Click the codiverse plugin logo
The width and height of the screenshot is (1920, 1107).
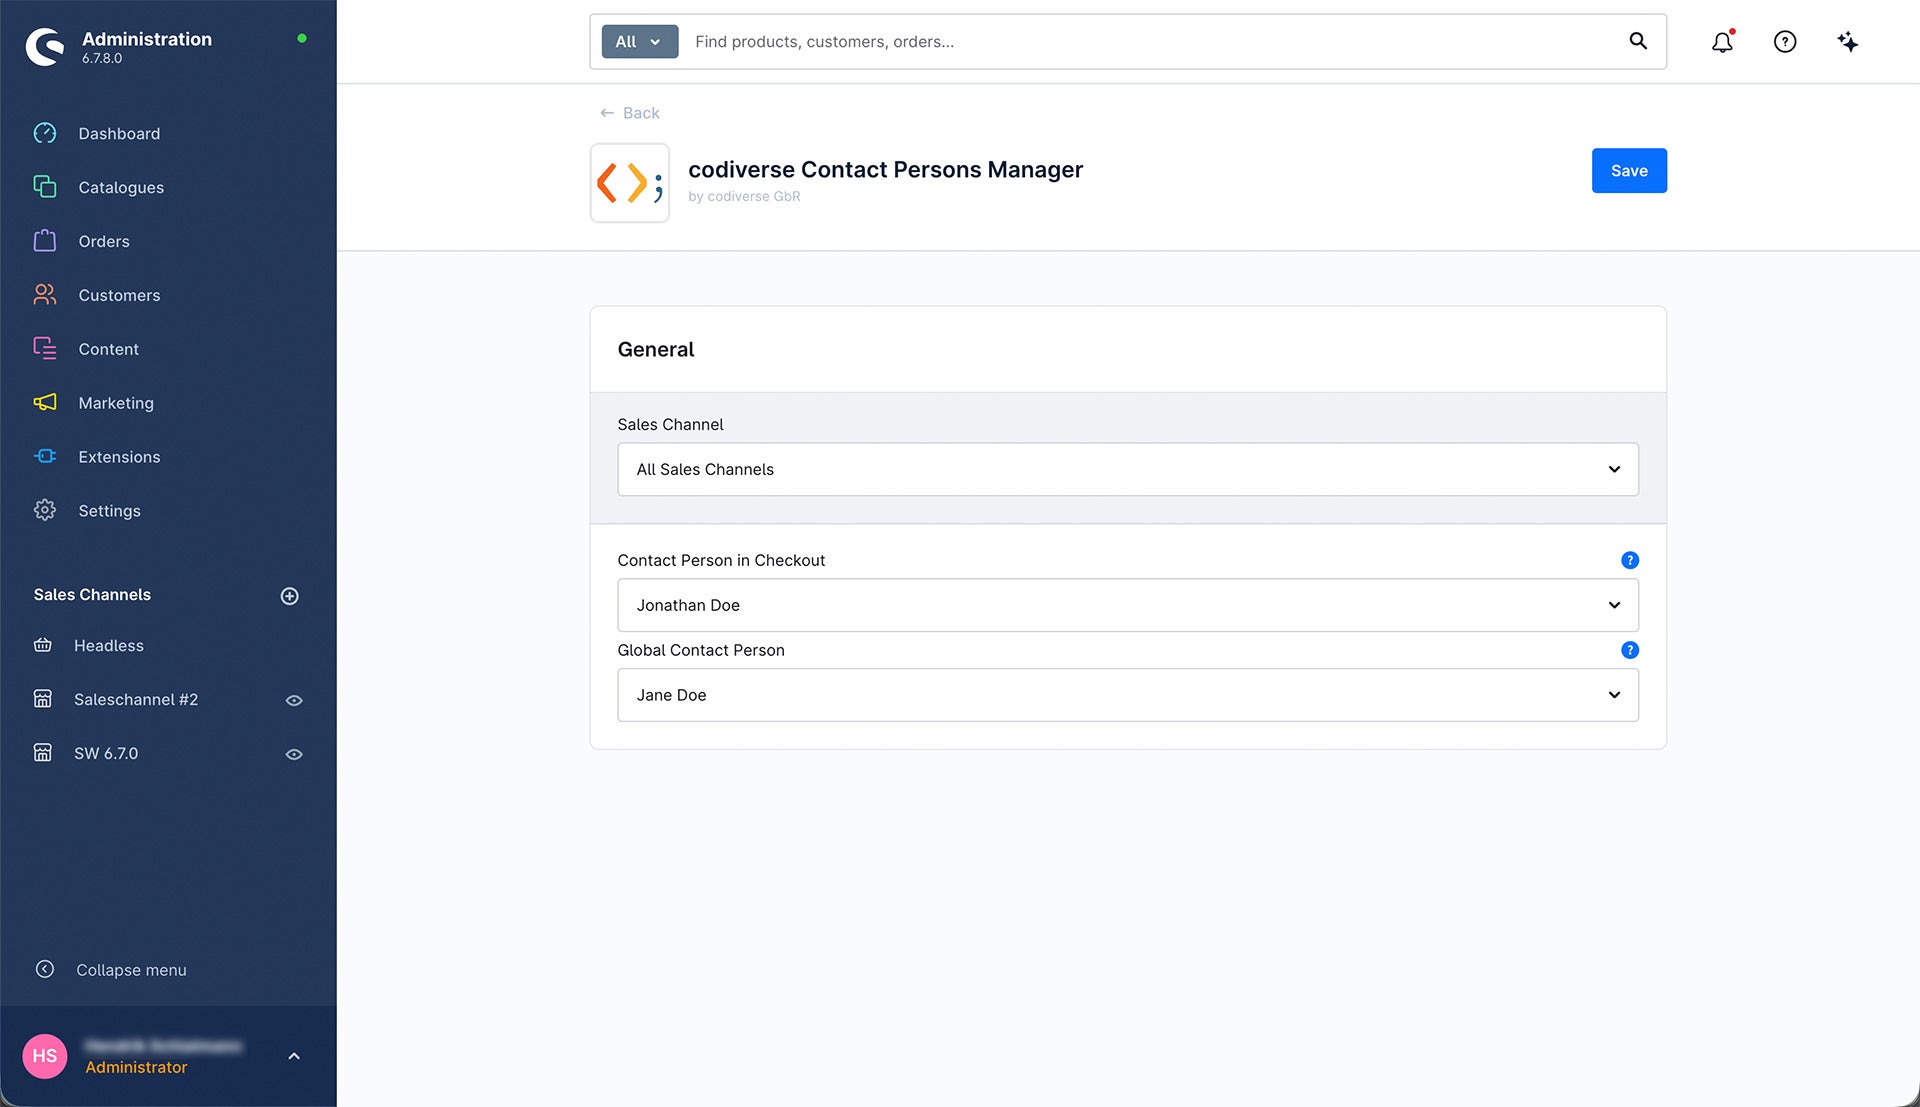(630, 183)
